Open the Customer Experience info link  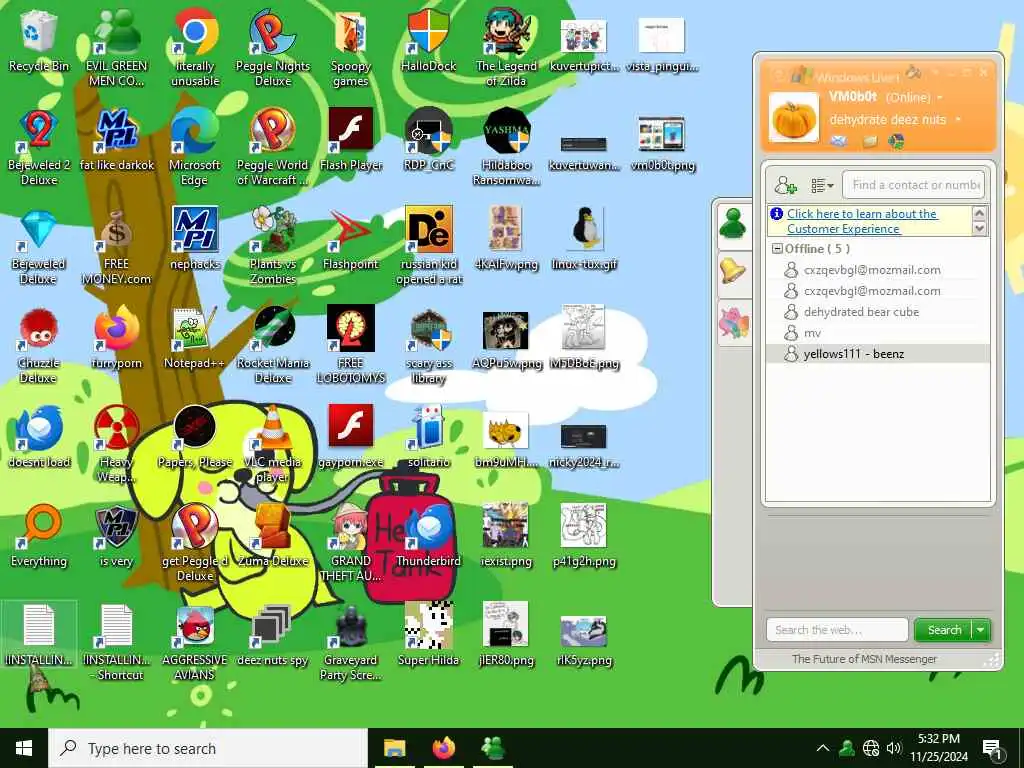[x=862, y=221]
